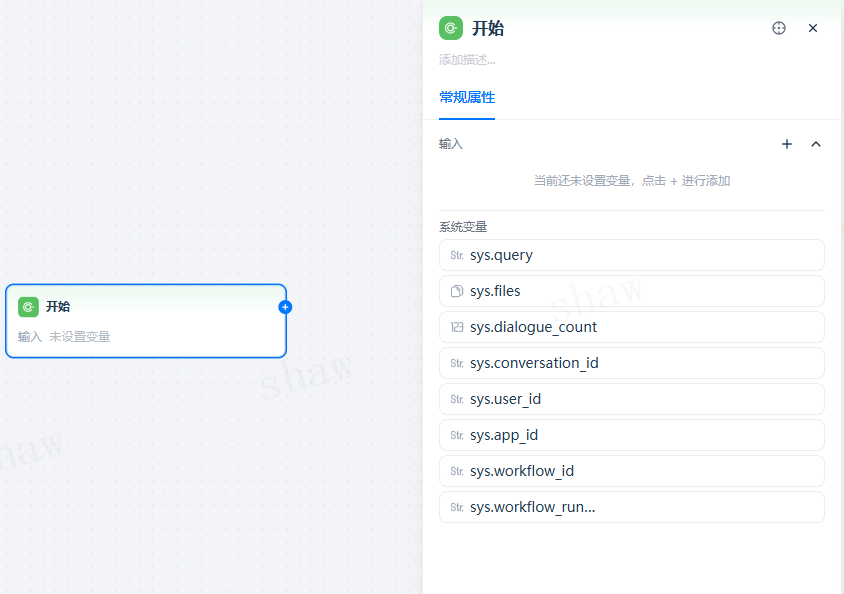Screen dimensions: 844x594
Task: Select the 开始 node on the canvas
Action: [x=145, y=321]
